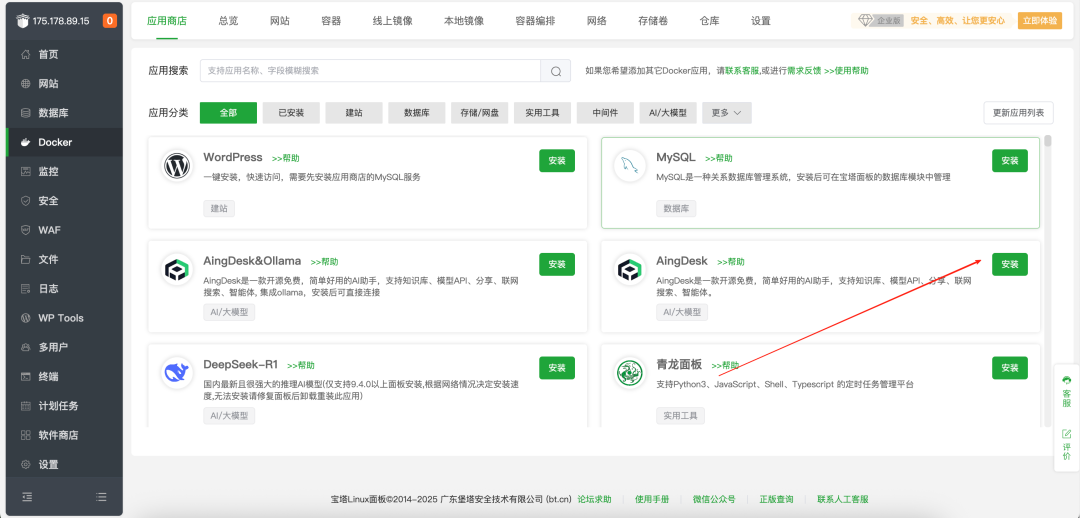Open 客服 customer service floating button
Viewport: 1080px width, 518px height.
click(1066, 392)
